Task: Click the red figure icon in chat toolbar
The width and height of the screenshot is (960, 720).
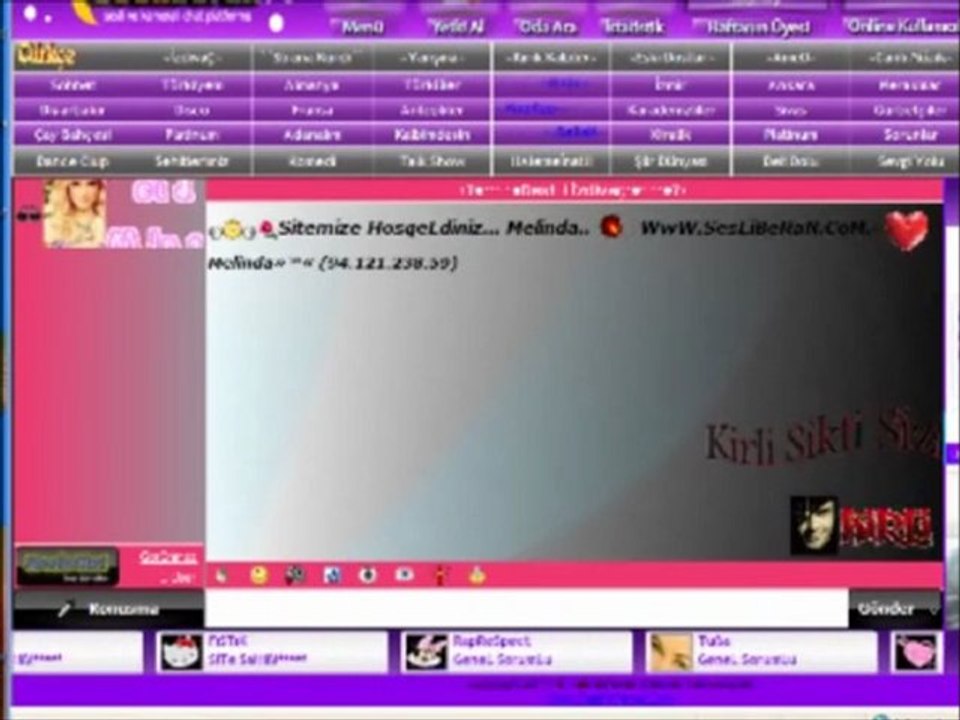Action: [440, 576]
